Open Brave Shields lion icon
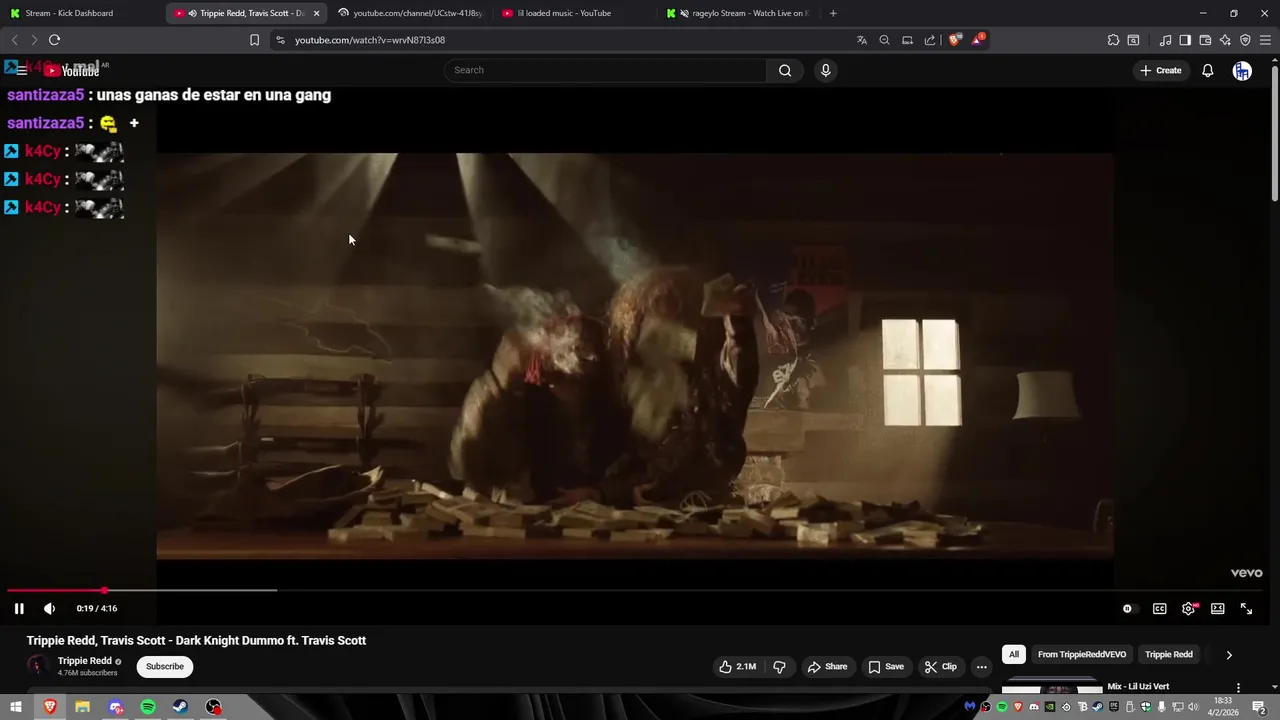Viewport: 1280px width, 720px height. point(954,40)
